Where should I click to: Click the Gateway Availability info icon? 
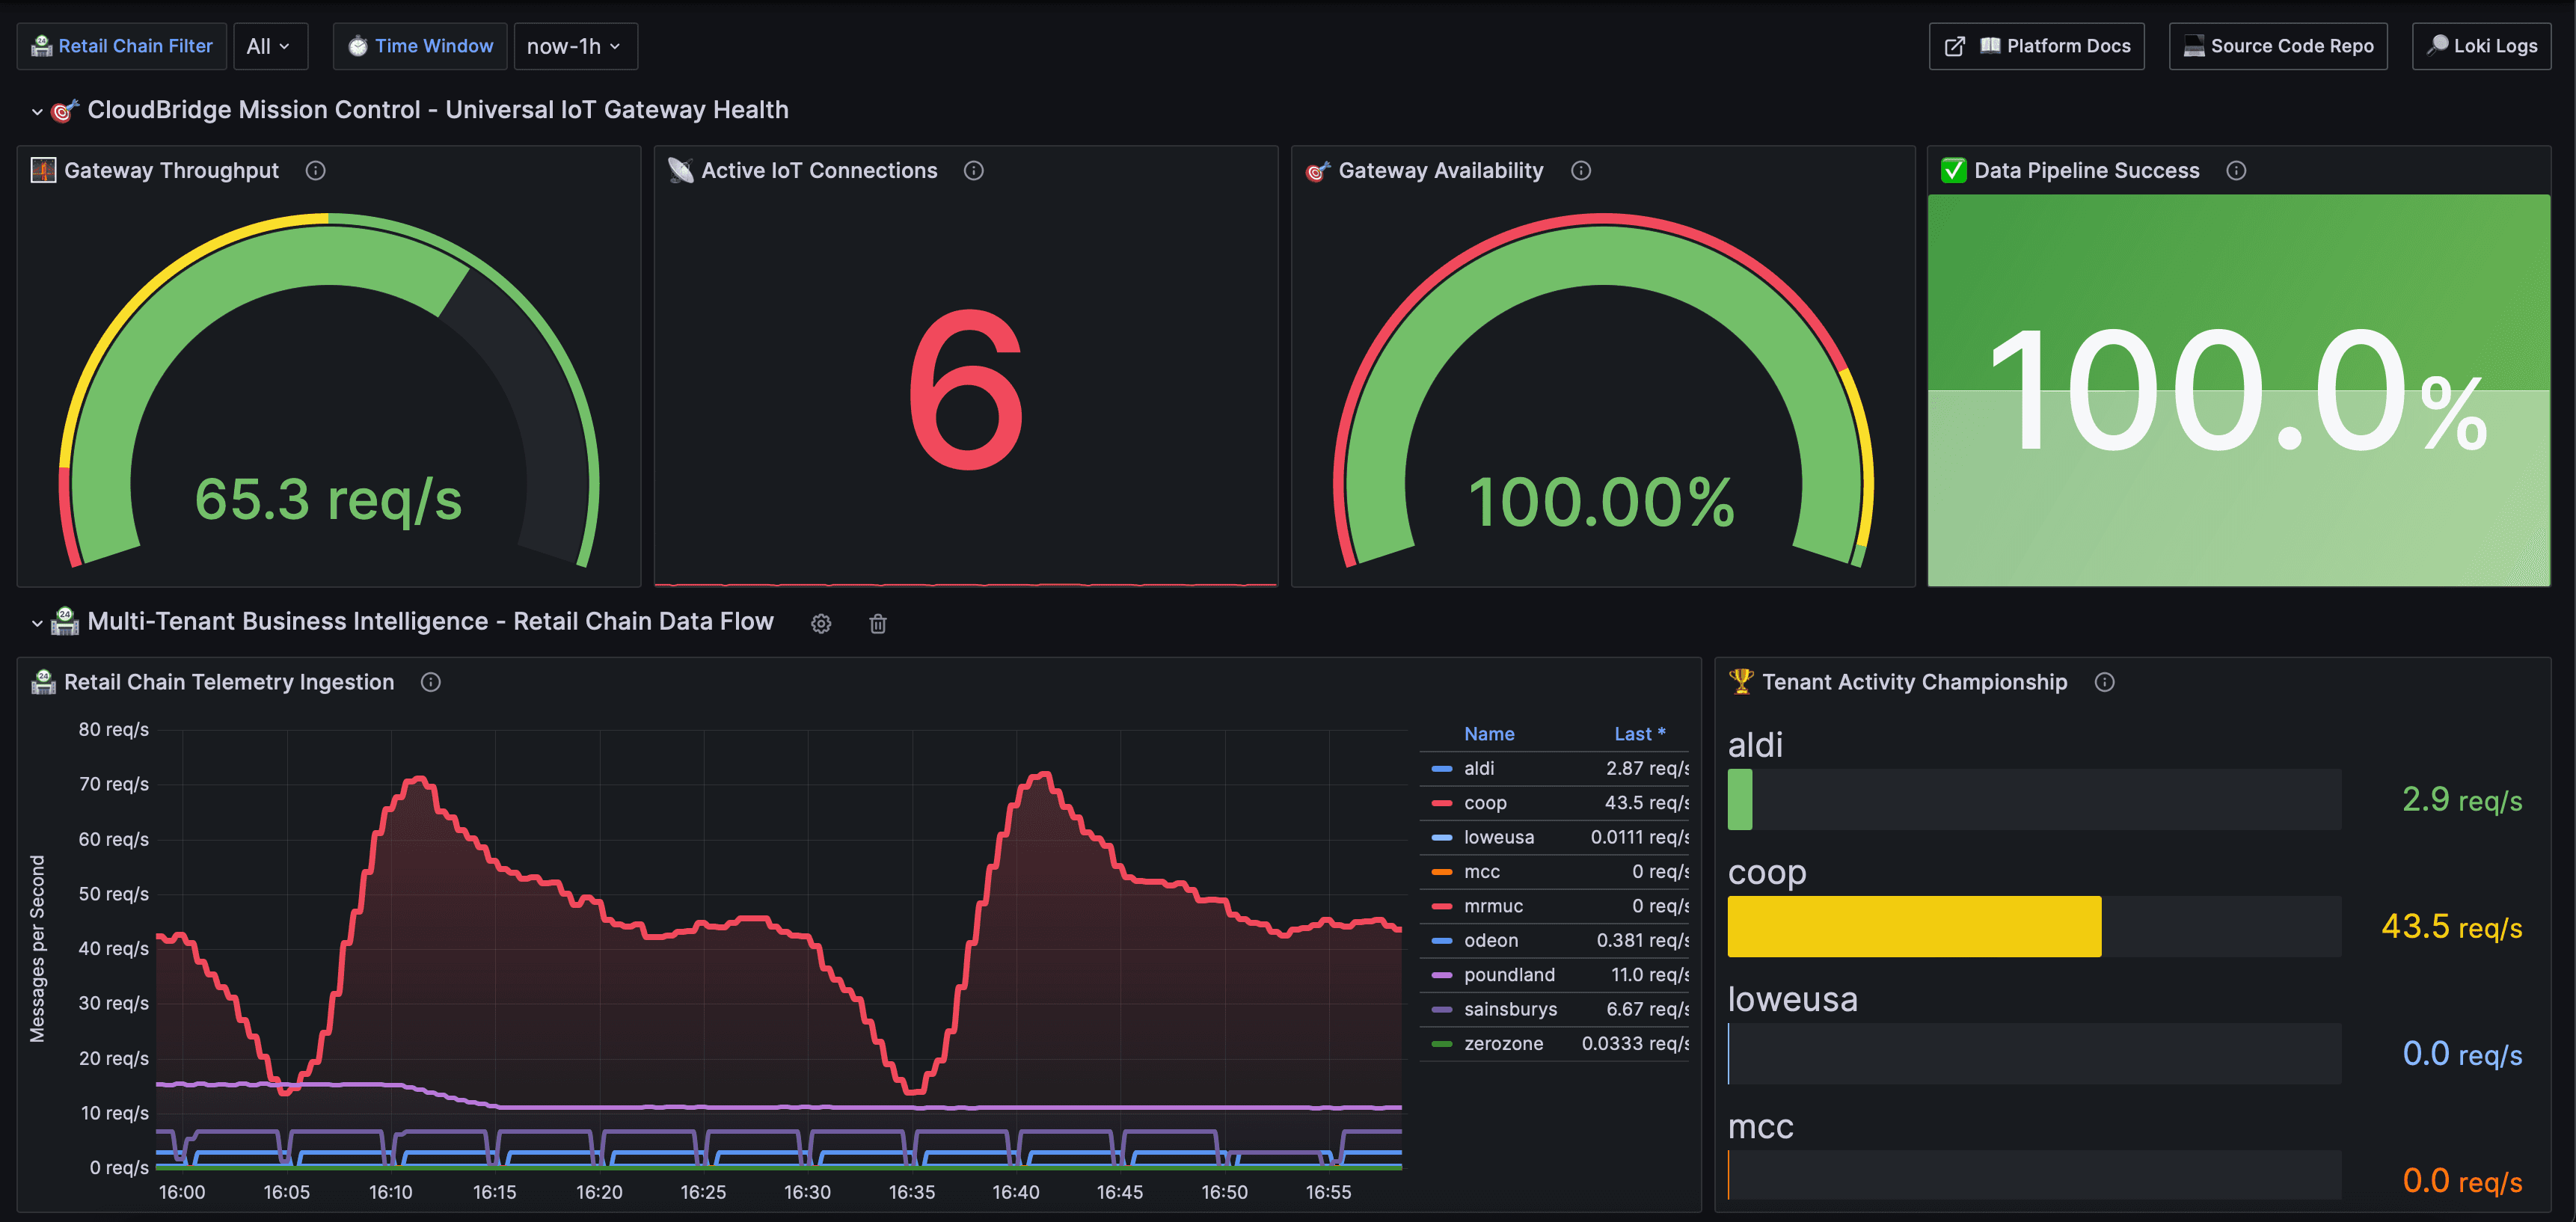[x=1581, y=170]
